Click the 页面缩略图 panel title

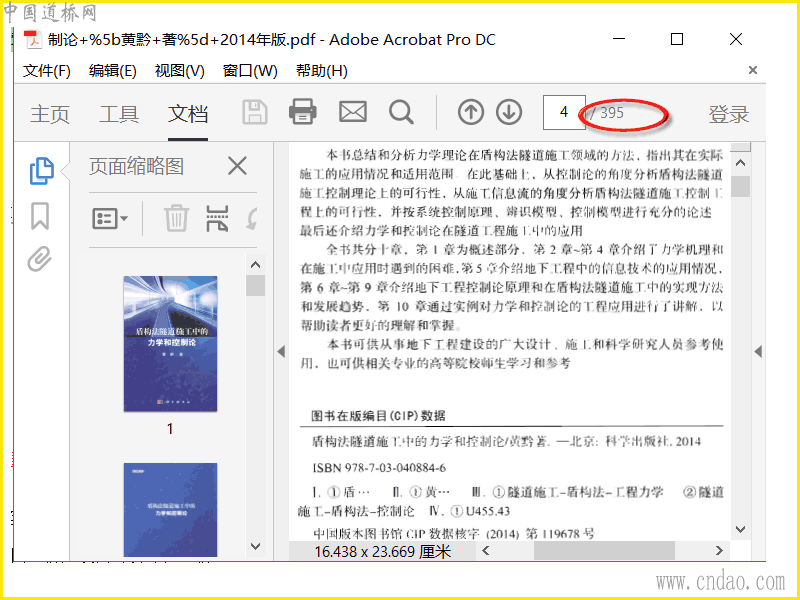tap(136, 166)
